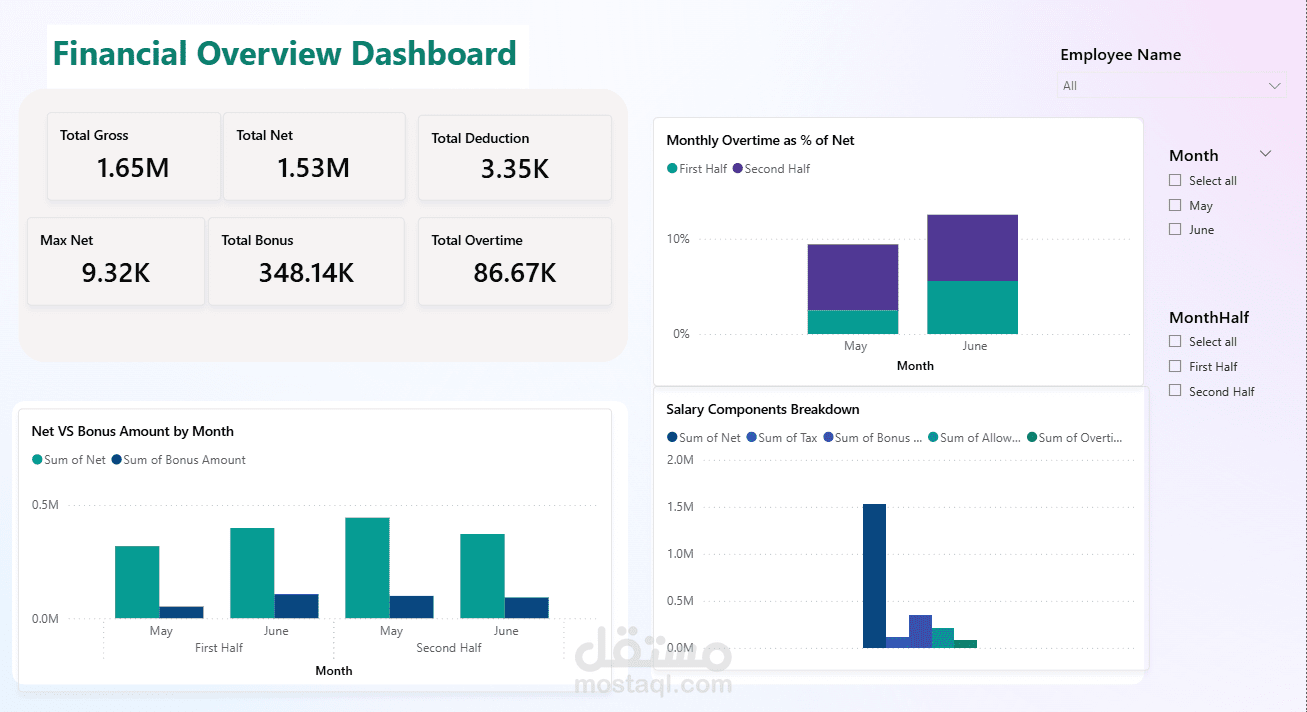1307x712 pixels.
Task: Click the 1.65M Total Gross value
Action: pyautogui.click(x=133, y=168)
